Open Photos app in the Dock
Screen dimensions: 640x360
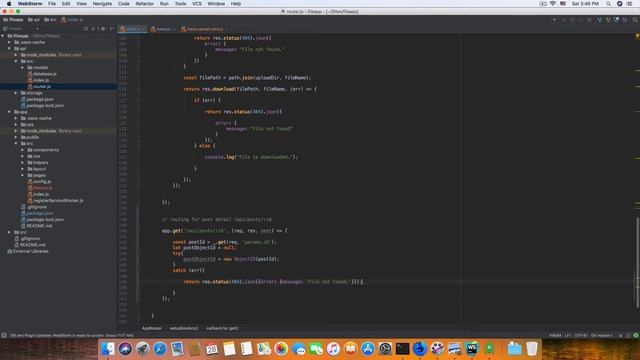click(281, 349)
